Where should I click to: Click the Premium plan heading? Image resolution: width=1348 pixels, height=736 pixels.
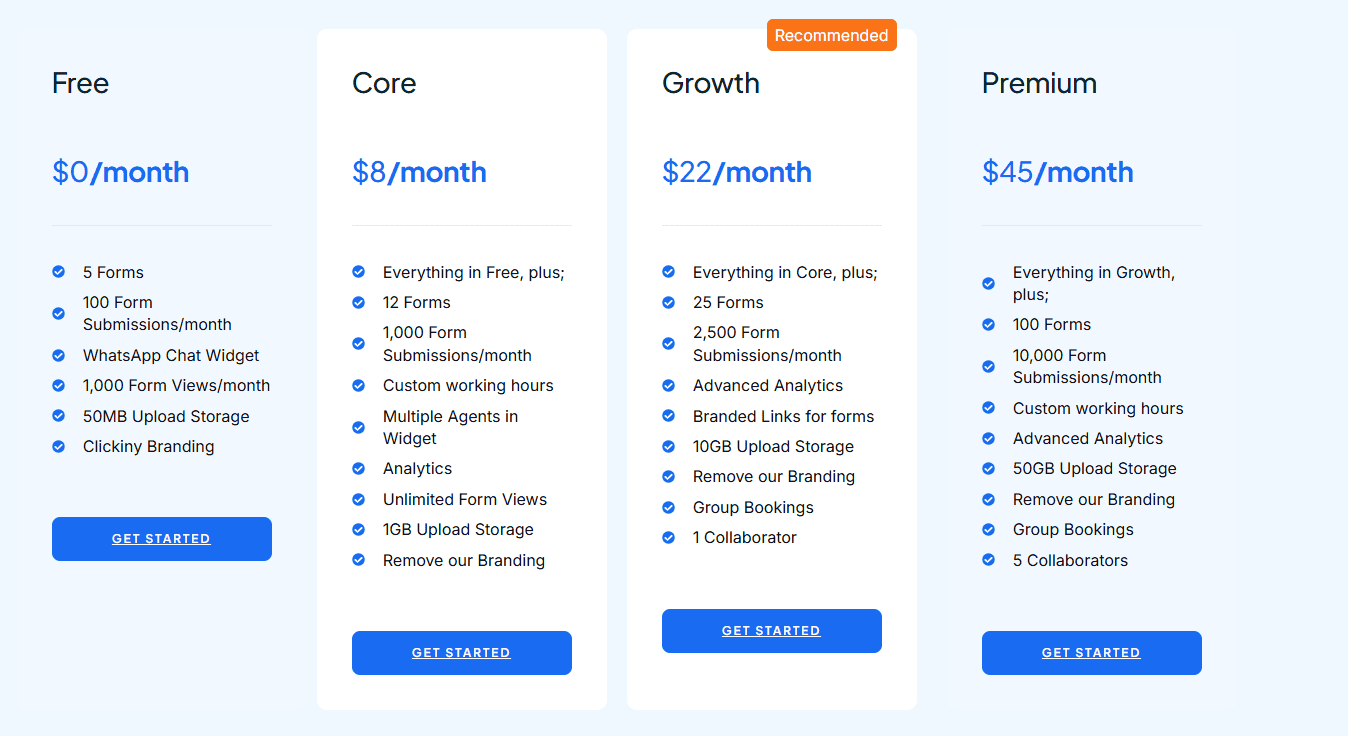1039,83
